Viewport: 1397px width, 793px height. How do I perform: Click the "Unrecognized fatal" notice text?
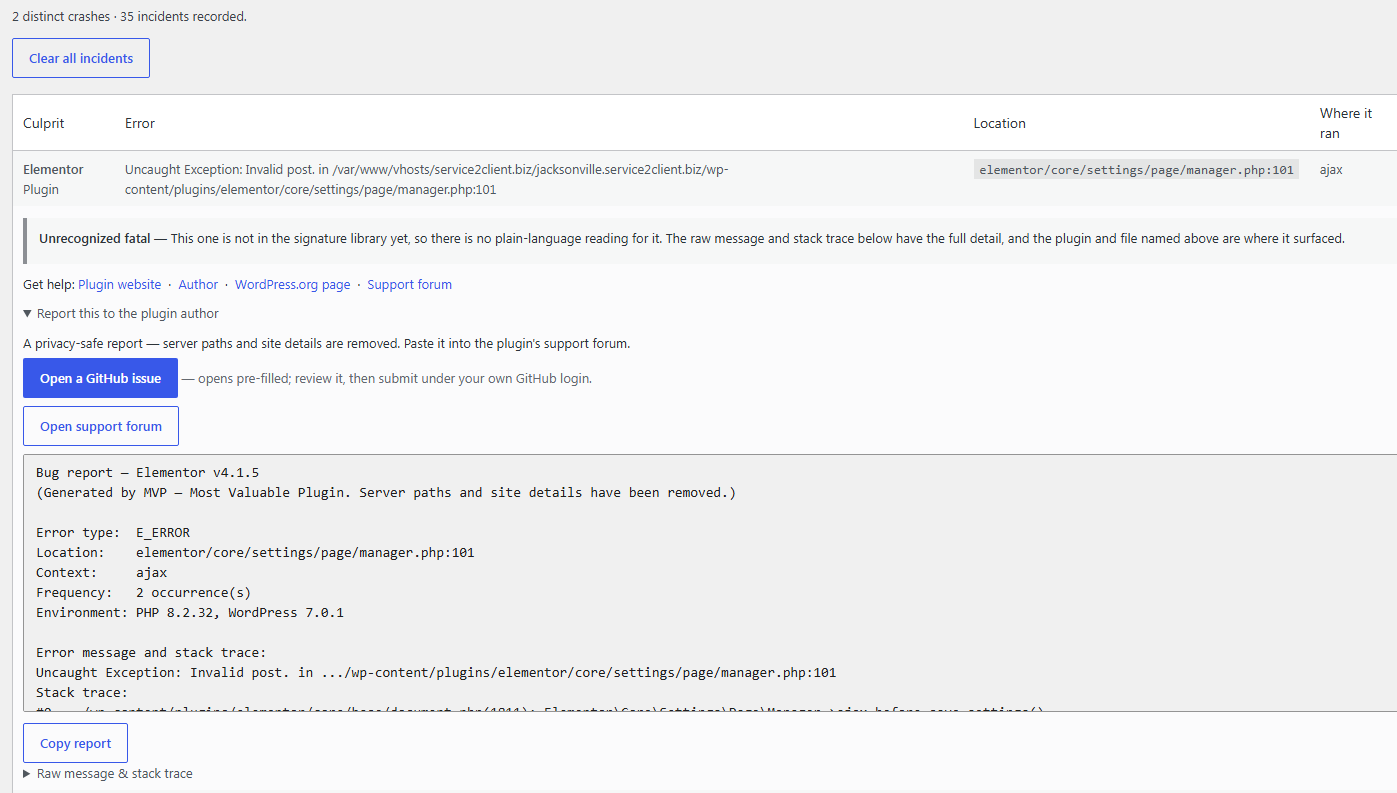pyautogui.click(x=692, y=238)
